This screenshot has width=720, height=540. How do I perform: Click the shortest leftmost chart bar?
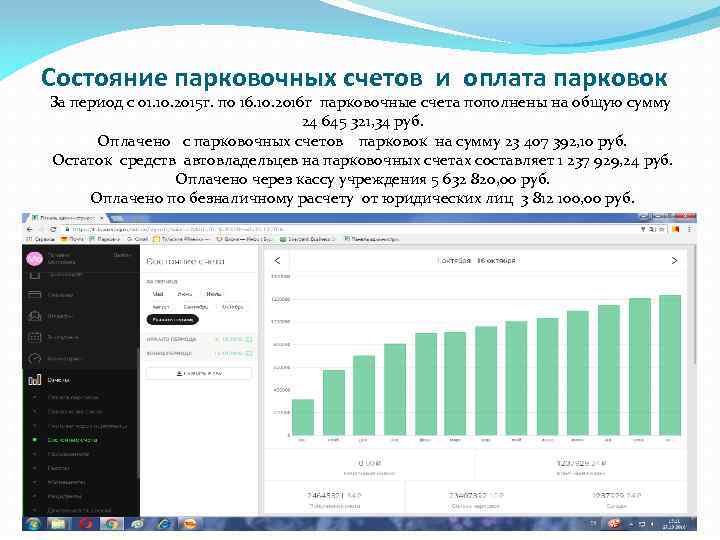303,417
